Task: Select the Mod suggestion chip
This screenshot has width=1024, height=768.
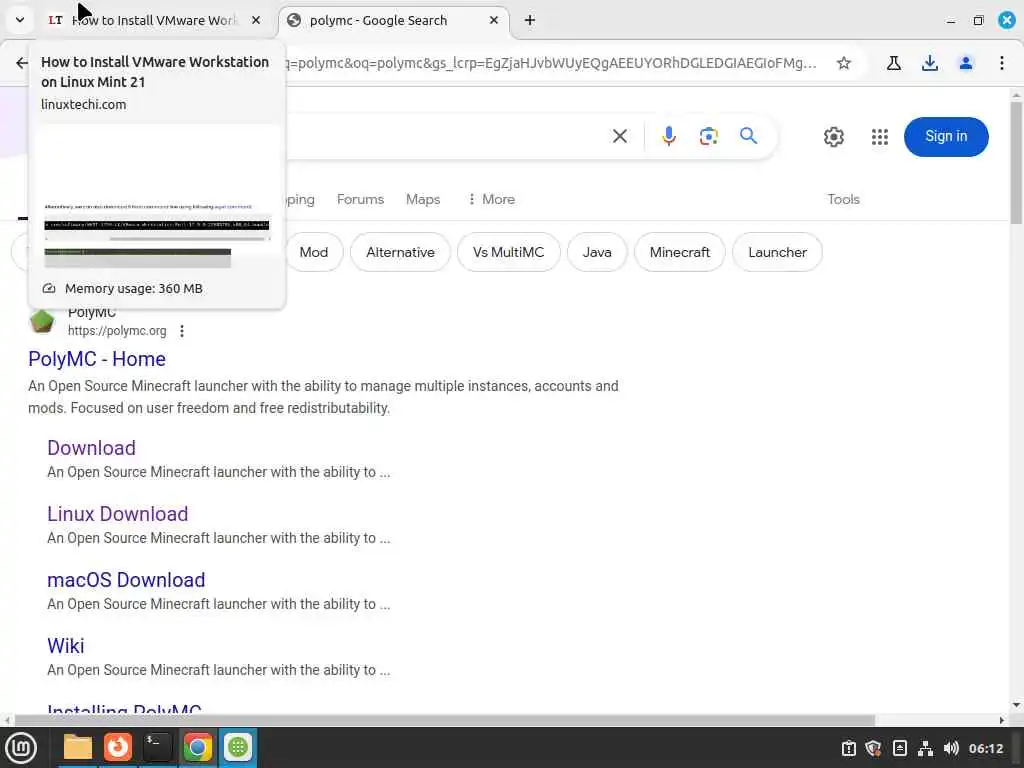Action: (x=314, y=252)
